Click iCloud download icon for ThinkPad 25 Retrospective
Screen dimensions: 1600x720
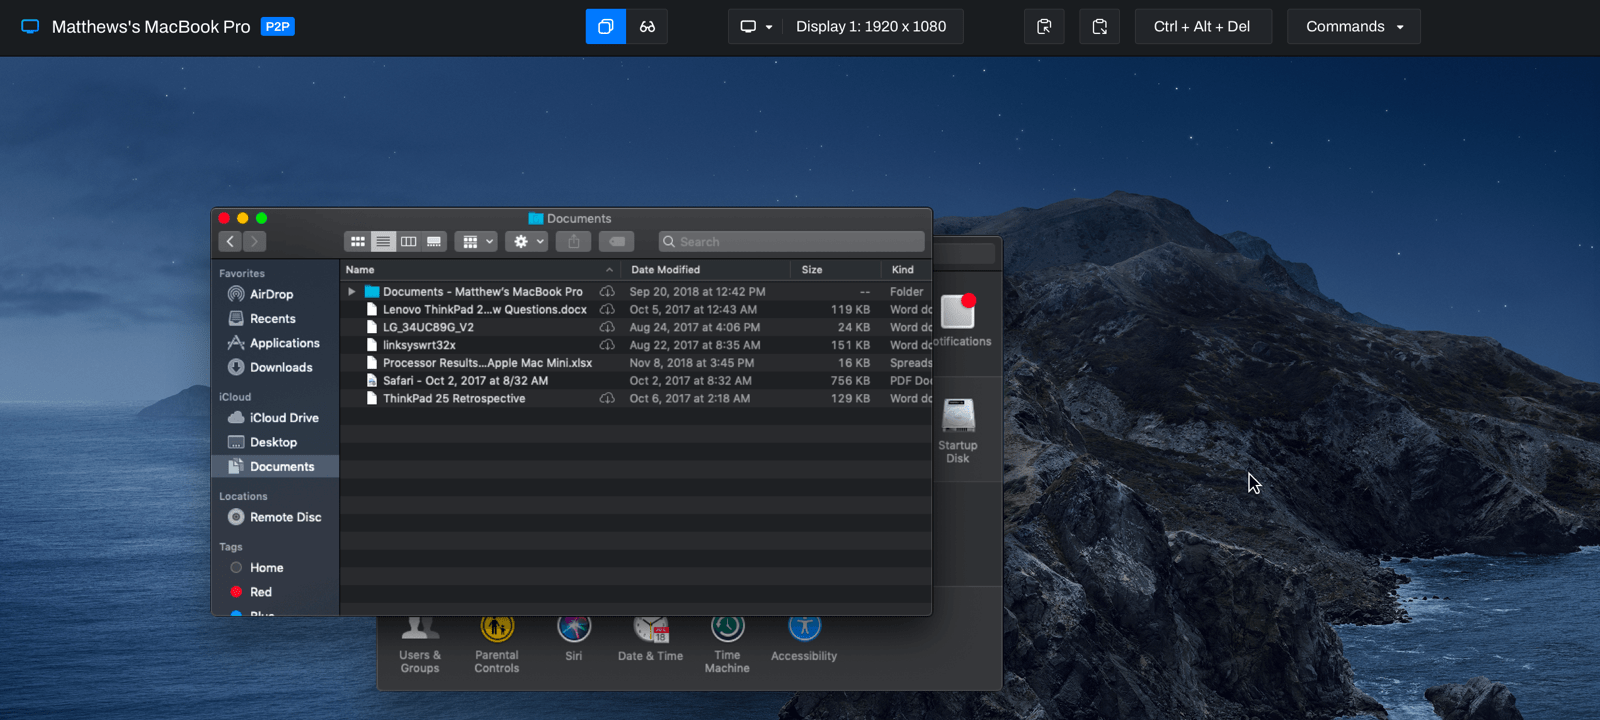coord(607,398)
